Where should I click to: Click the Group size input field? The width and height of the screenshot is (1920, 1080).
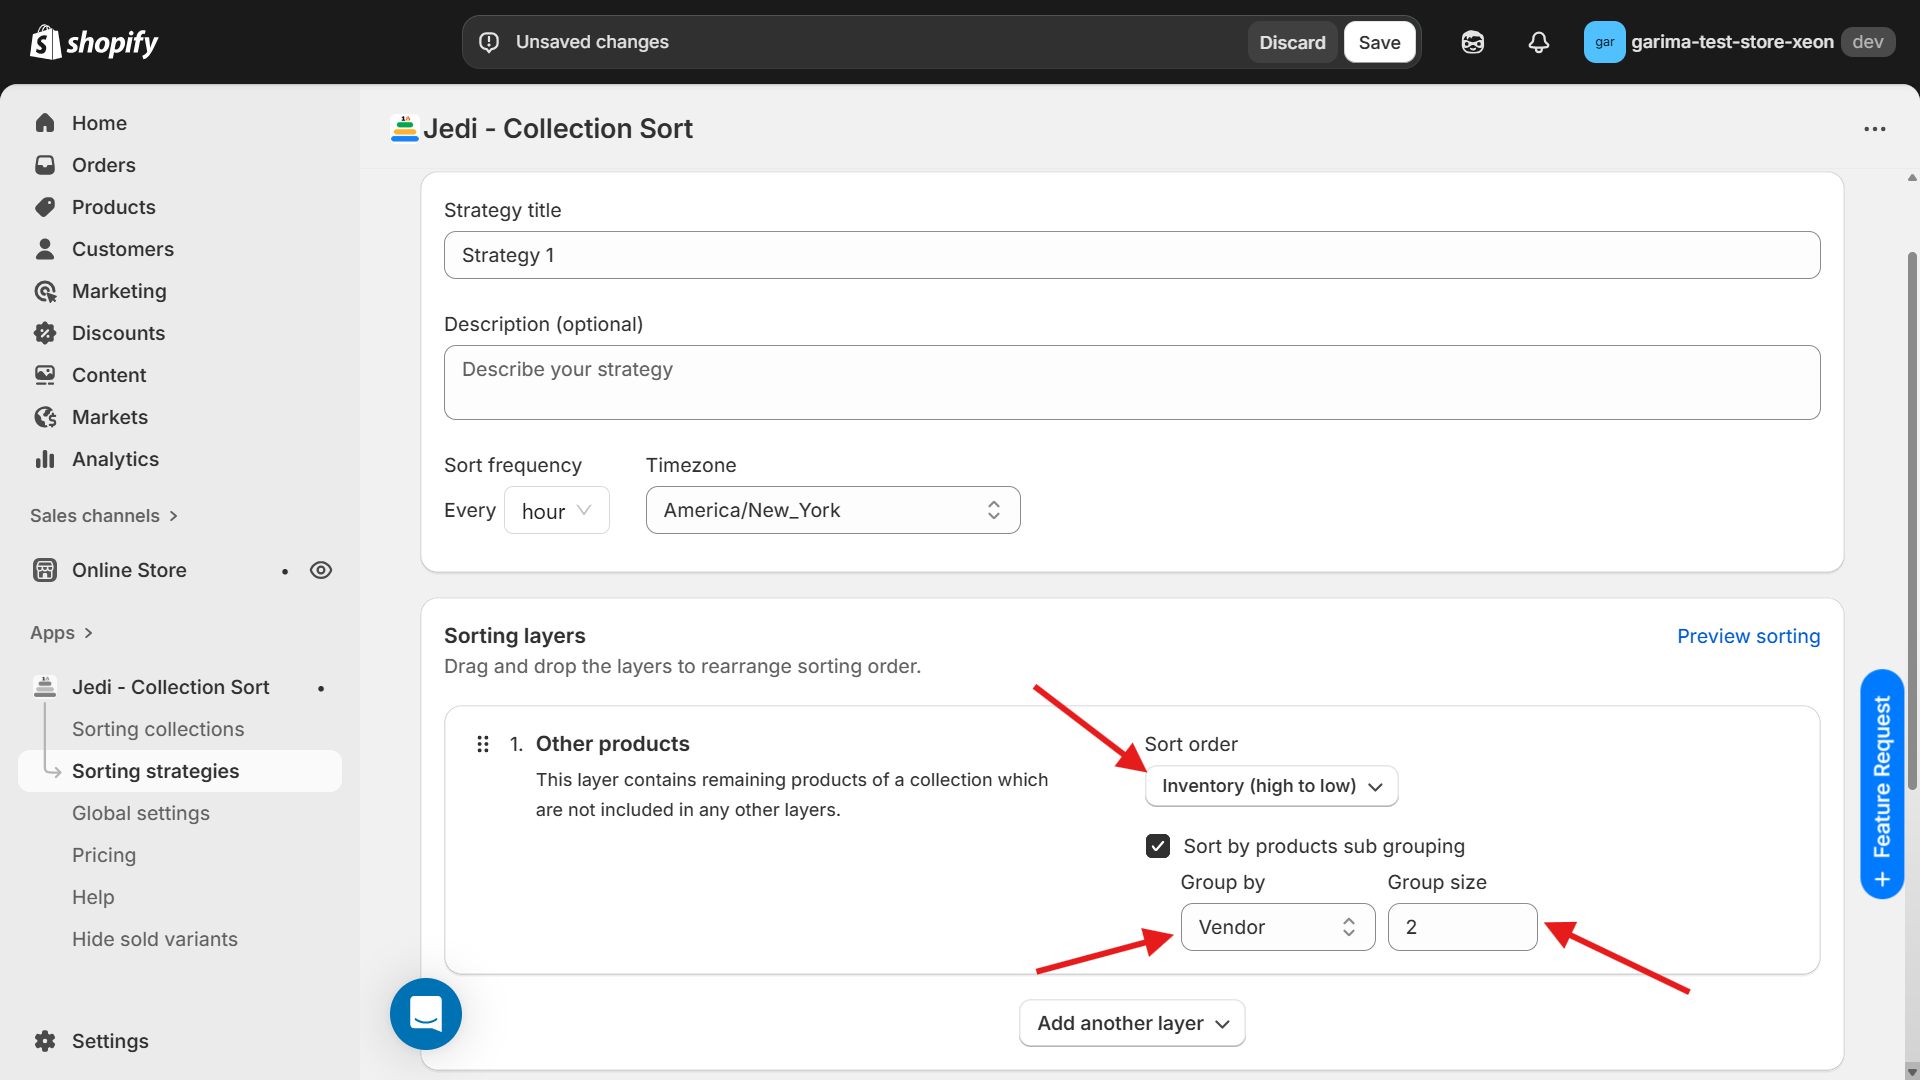1462,927
